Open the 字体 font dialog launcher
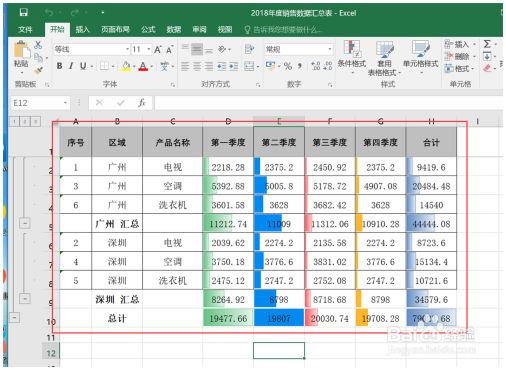506x370 pixels. click(173, 85)
